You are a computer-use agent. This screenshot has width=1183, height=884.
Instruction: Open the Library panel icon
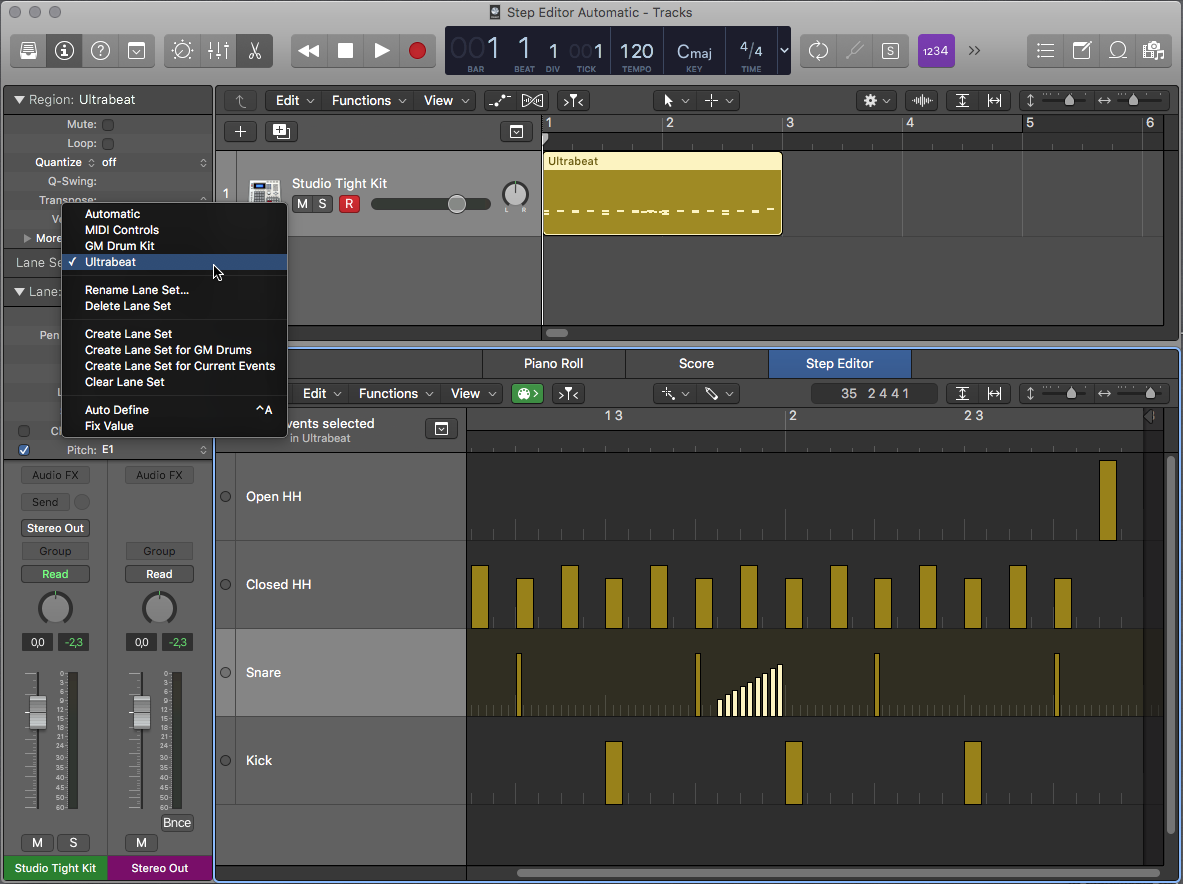tap(28, 50)
